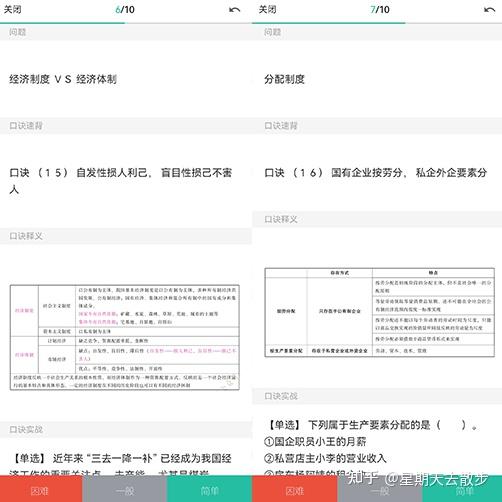Open the 经济制度 table image
Viewport: 502px width, 502px height.
point(125,337)
